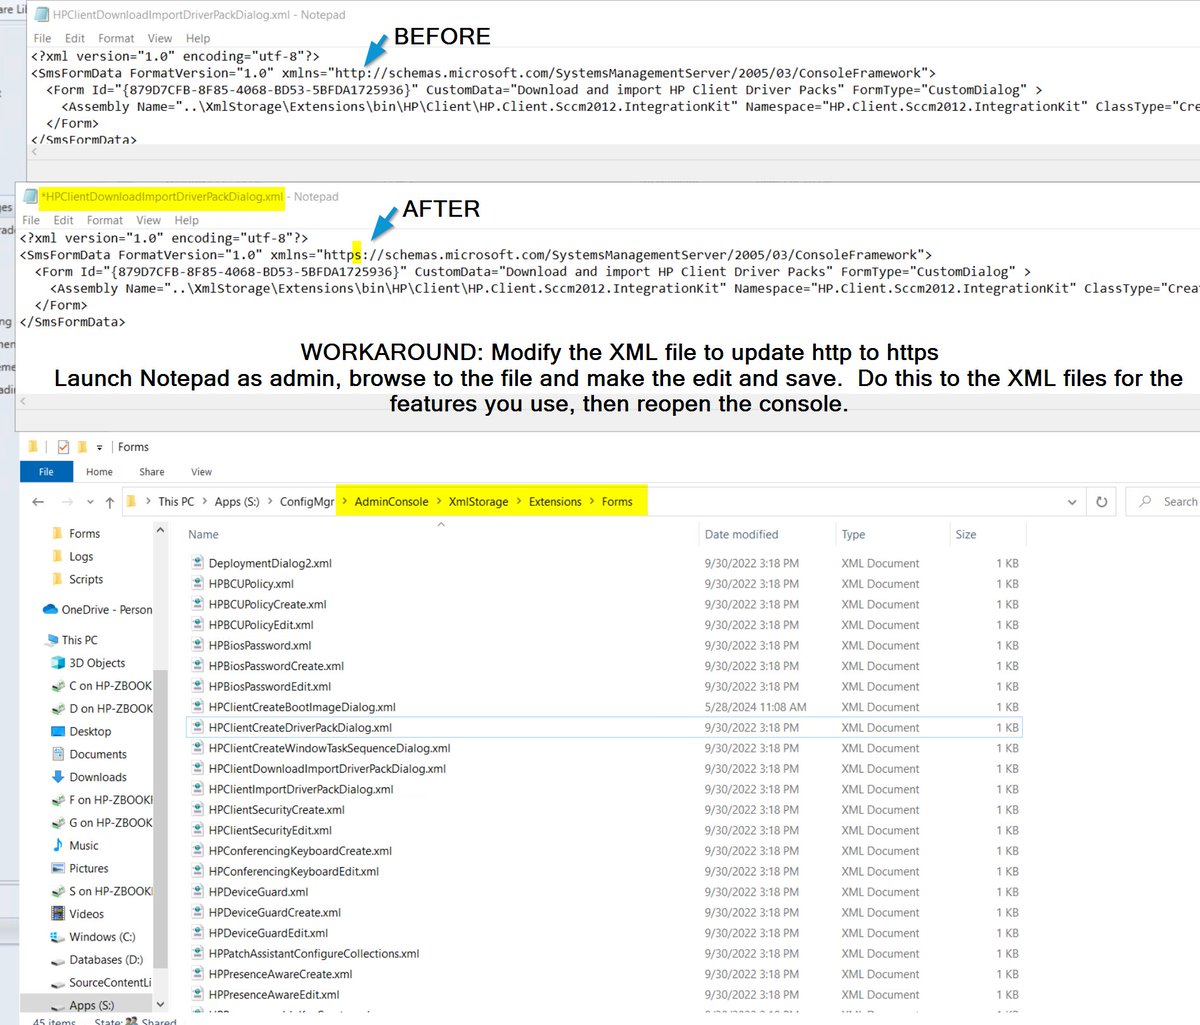This screenshot has height=1025, width=1200.
Task: Click the Windows (C:) drive icon
Action: [58, 937]
